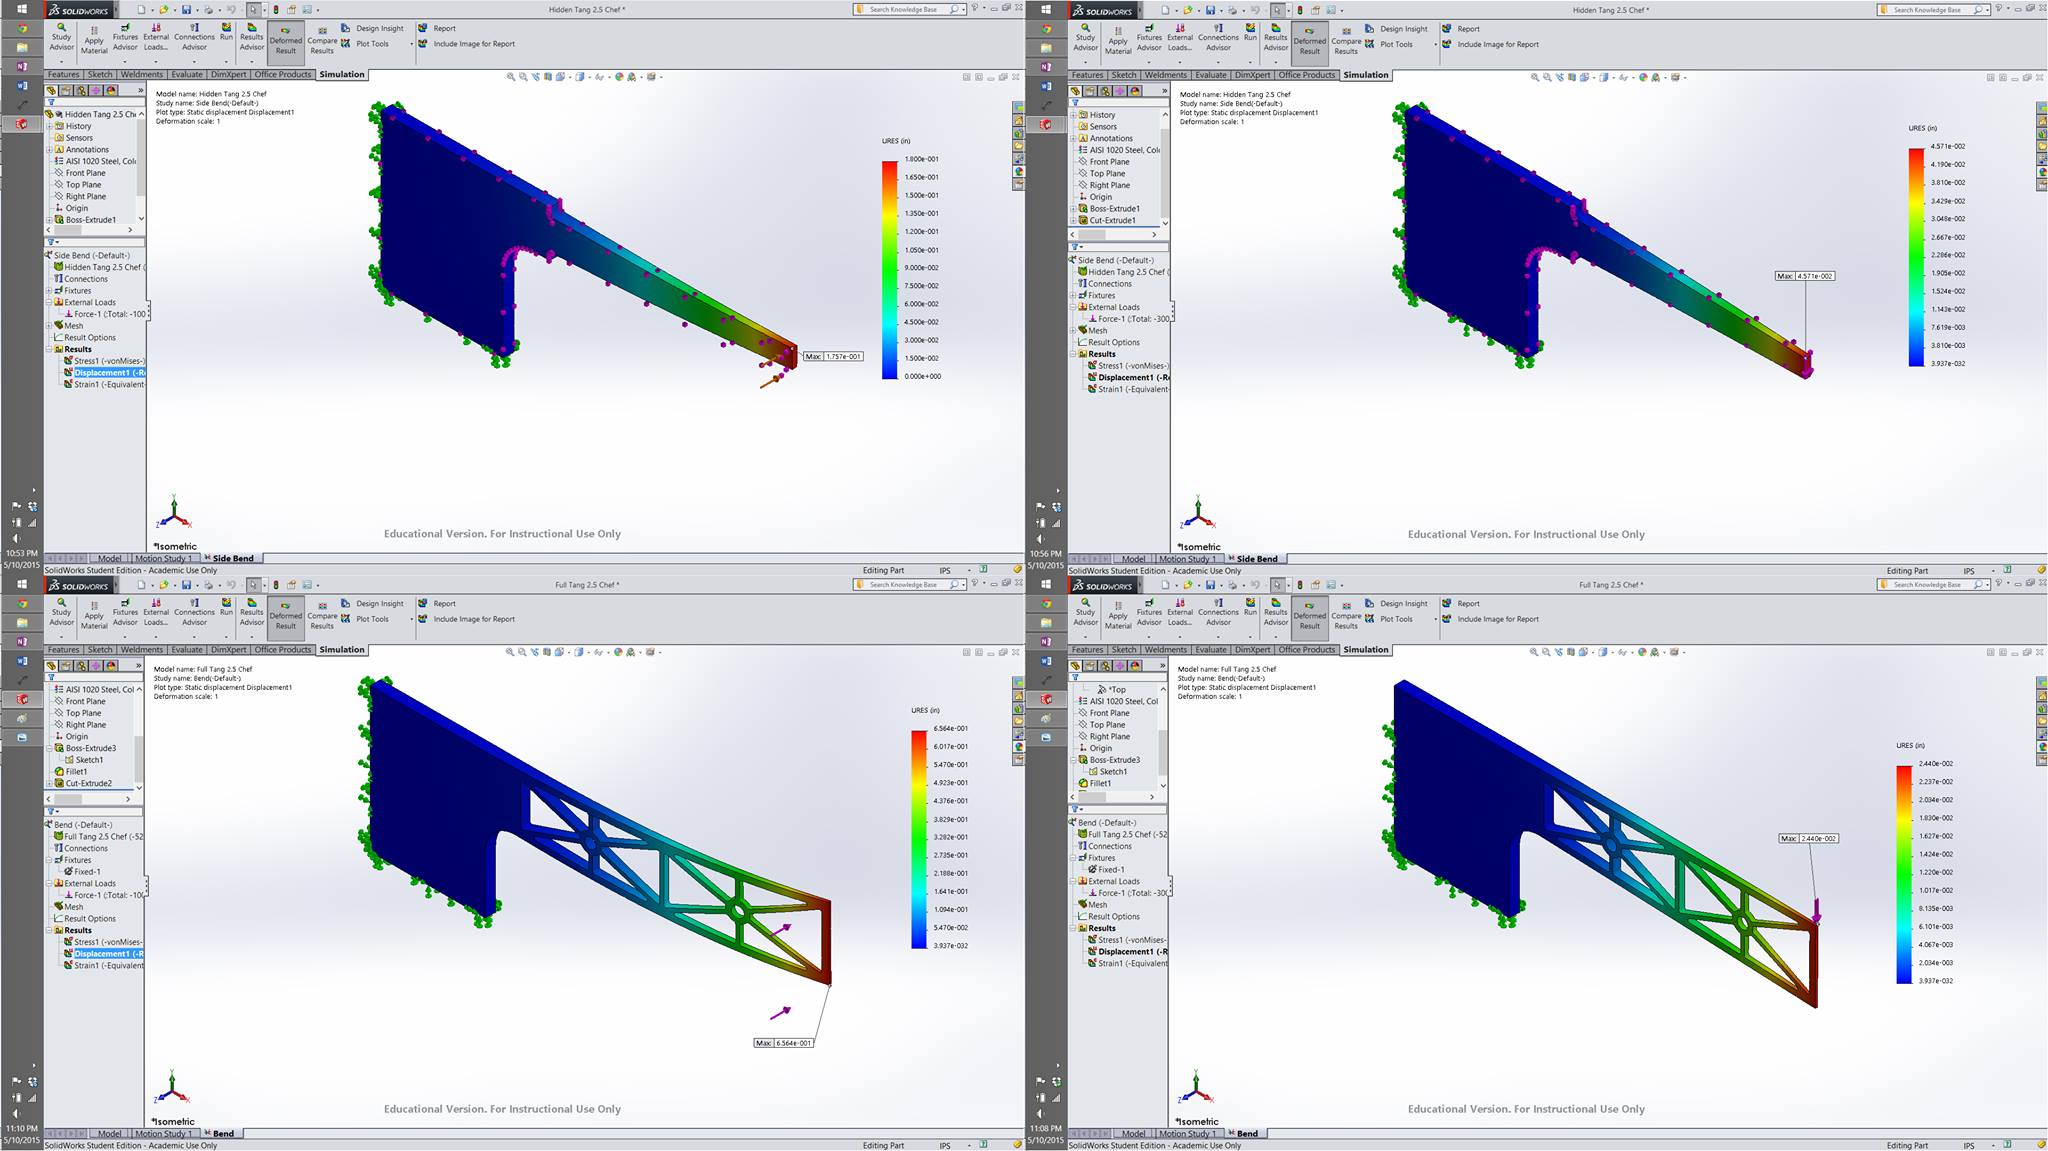This screenshot has width=2048, height=1151.
Task: Select the *Top view item in feature tree
Action: [1117, 689]
